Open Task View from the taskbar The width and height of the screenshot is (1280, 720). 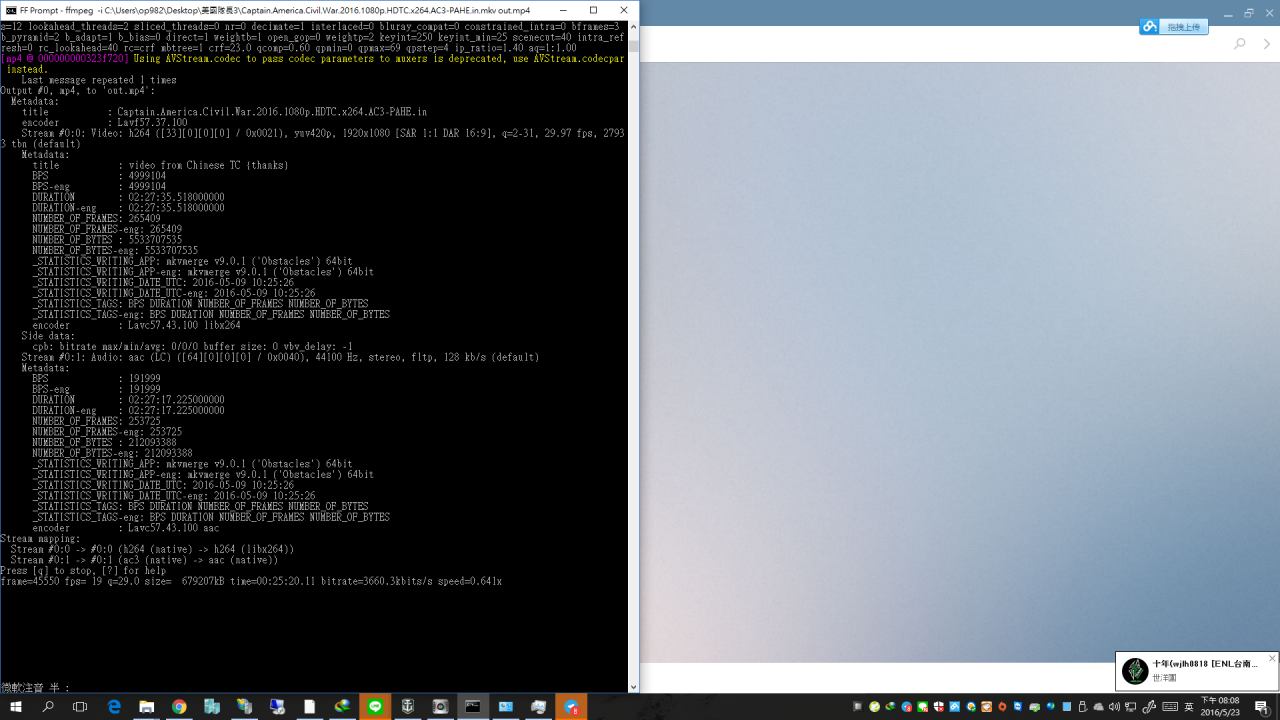(81, 706)
